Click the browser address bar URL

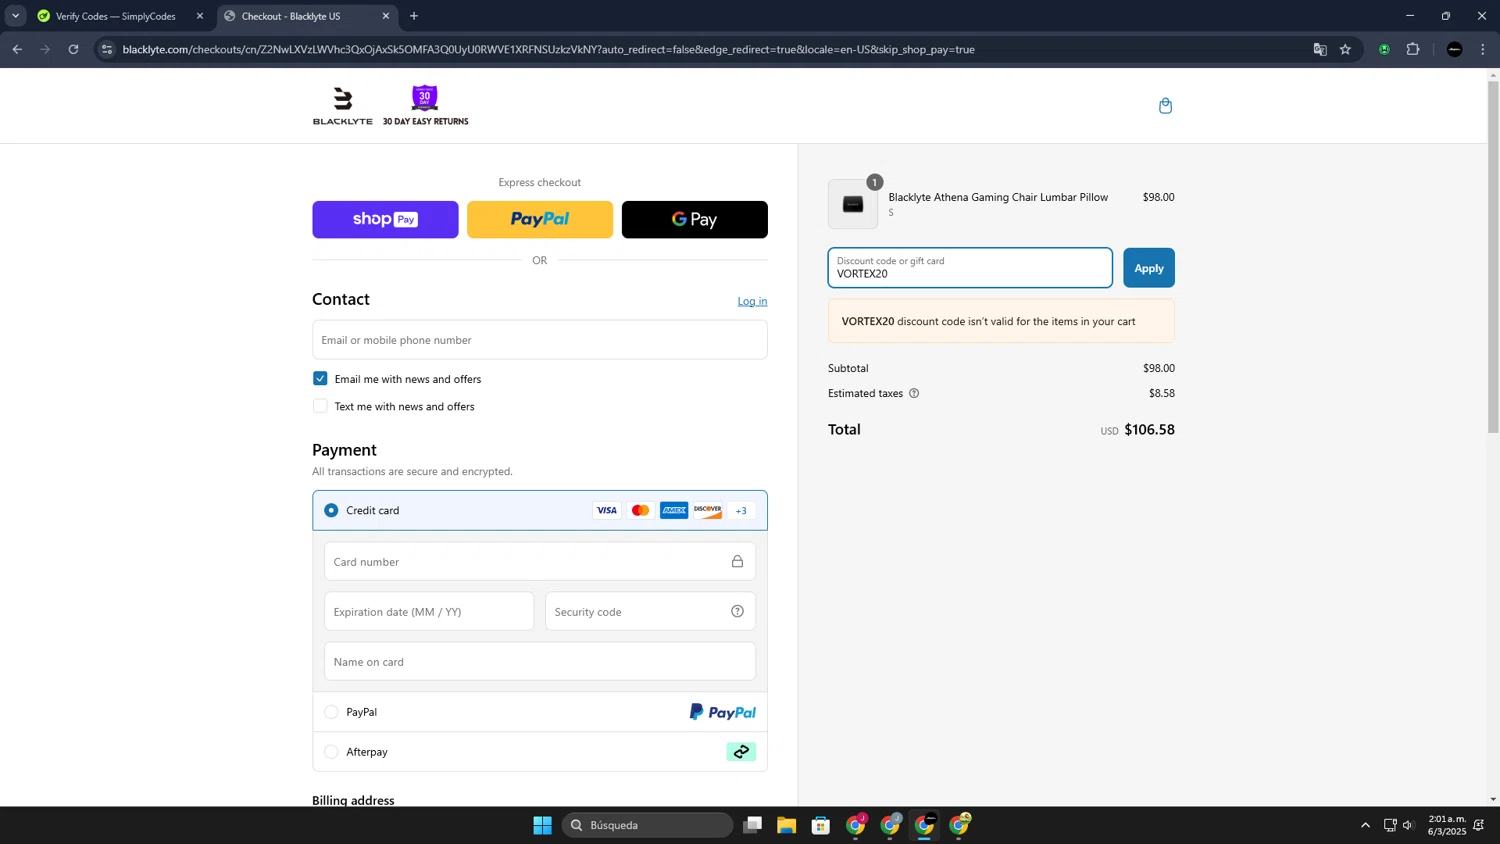pyautogui.click(x=548, y=49)
